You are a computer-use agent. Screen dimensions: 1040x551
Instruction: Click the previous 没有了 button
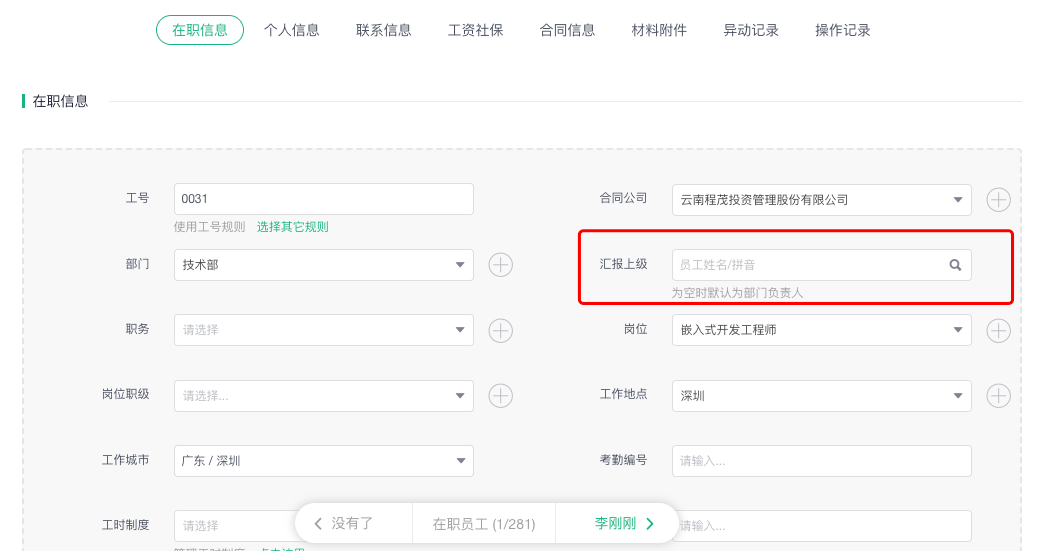(x=344, y=524)
